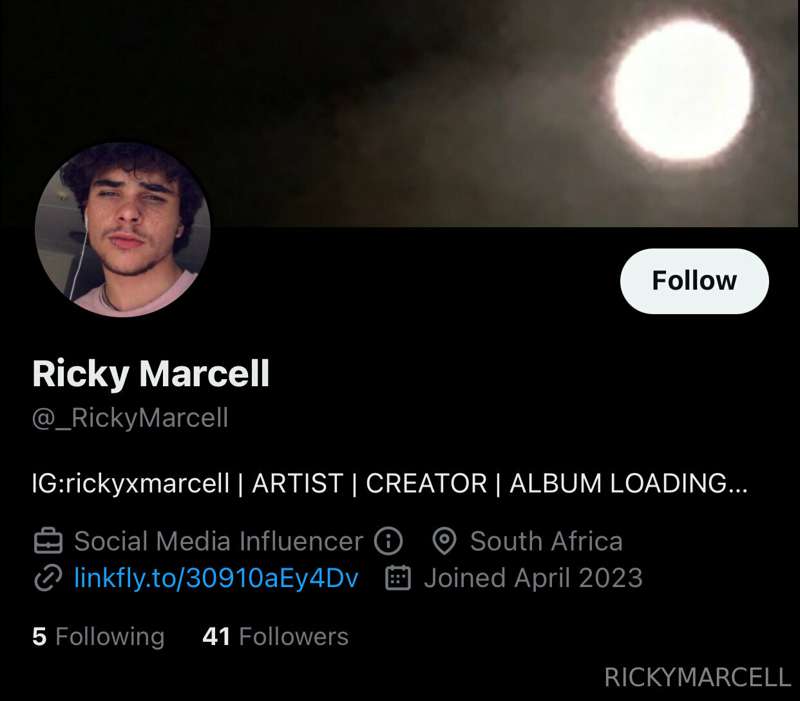This screenshot has width=800, height=701.
Task: Click the briefcase professional category icon
Action: 47,542
